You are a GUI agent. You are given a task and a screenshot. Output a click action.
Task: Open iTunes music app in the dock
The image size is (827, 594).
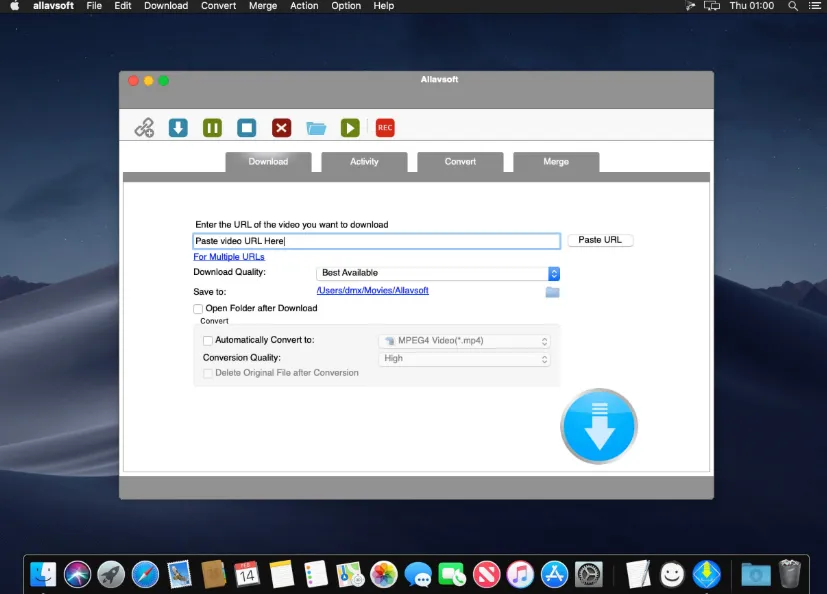(520, 574)
